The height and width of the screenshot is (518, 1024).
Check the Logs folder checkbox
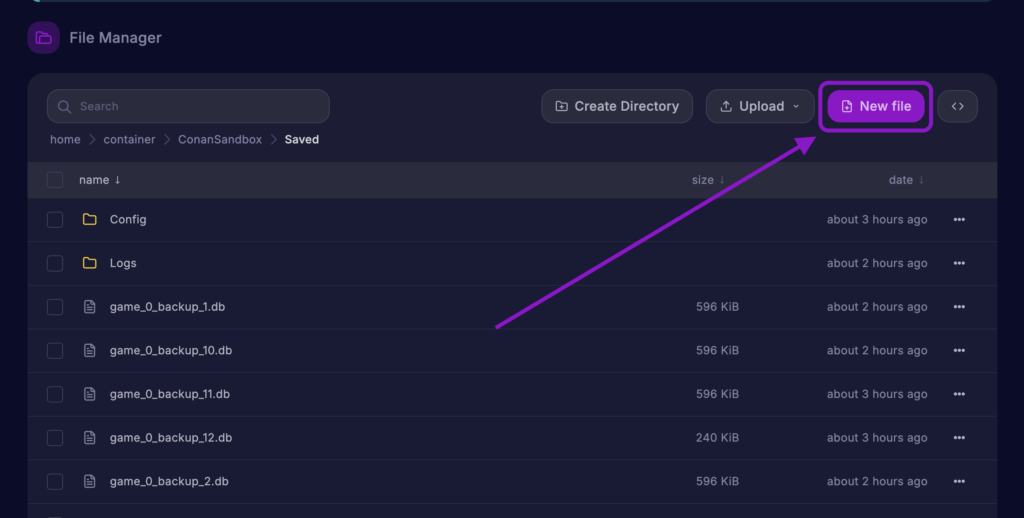[55, 263]
